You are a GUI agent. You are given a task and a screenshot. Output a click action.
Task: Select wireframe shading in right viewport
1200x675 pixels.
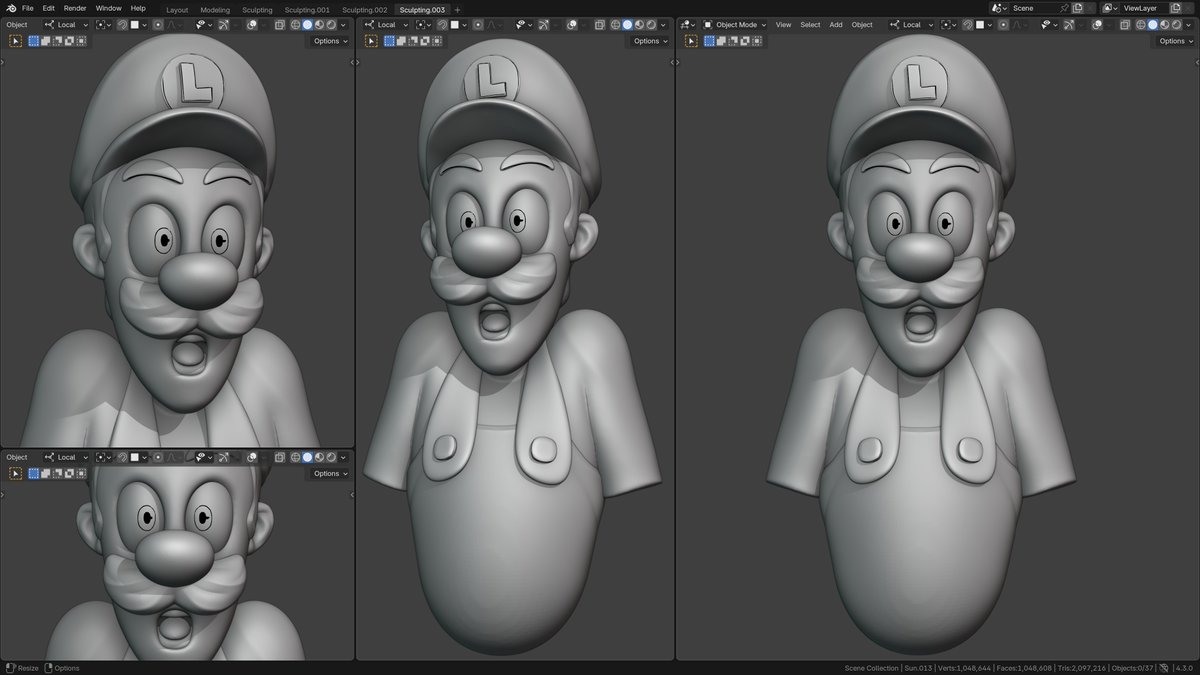1139,25
